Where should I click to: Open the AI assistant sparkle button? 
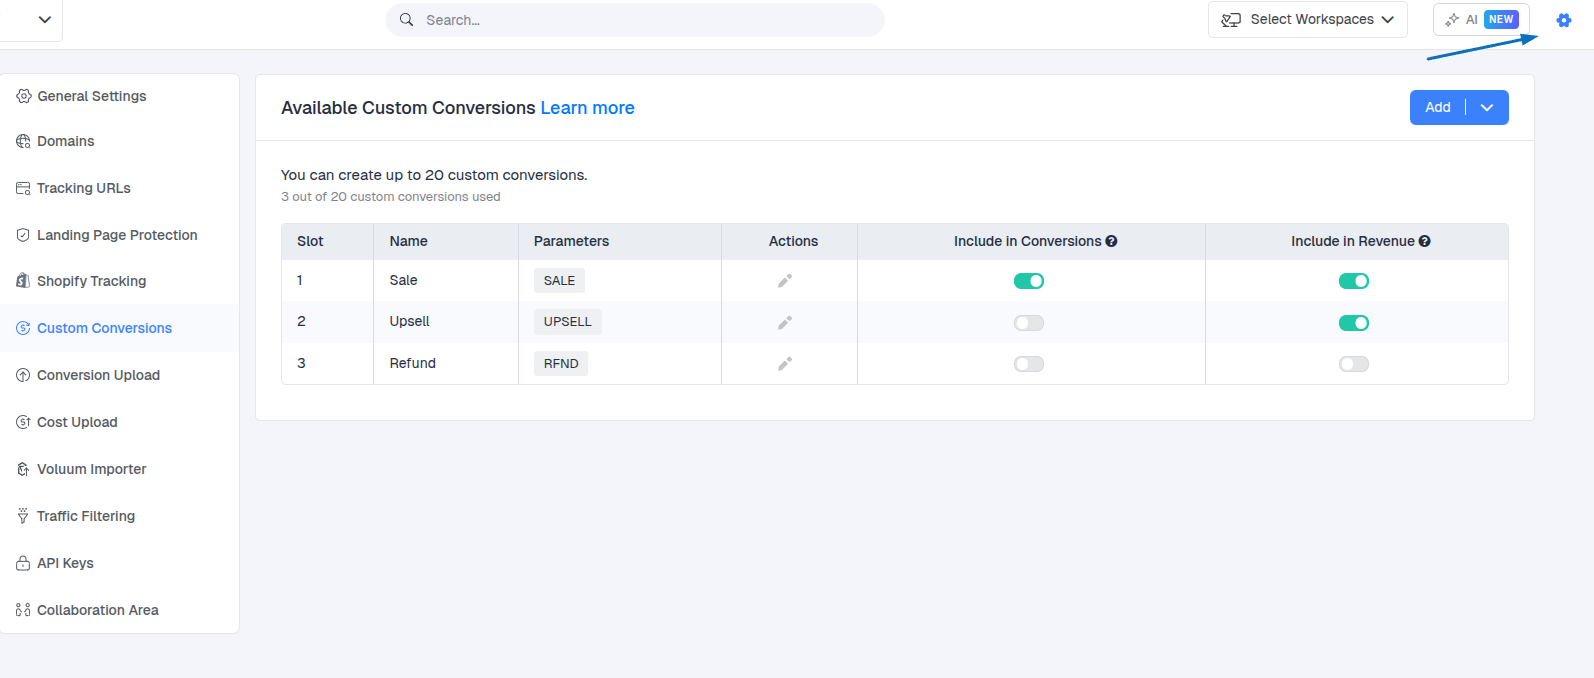click(x=1480, y=20)
